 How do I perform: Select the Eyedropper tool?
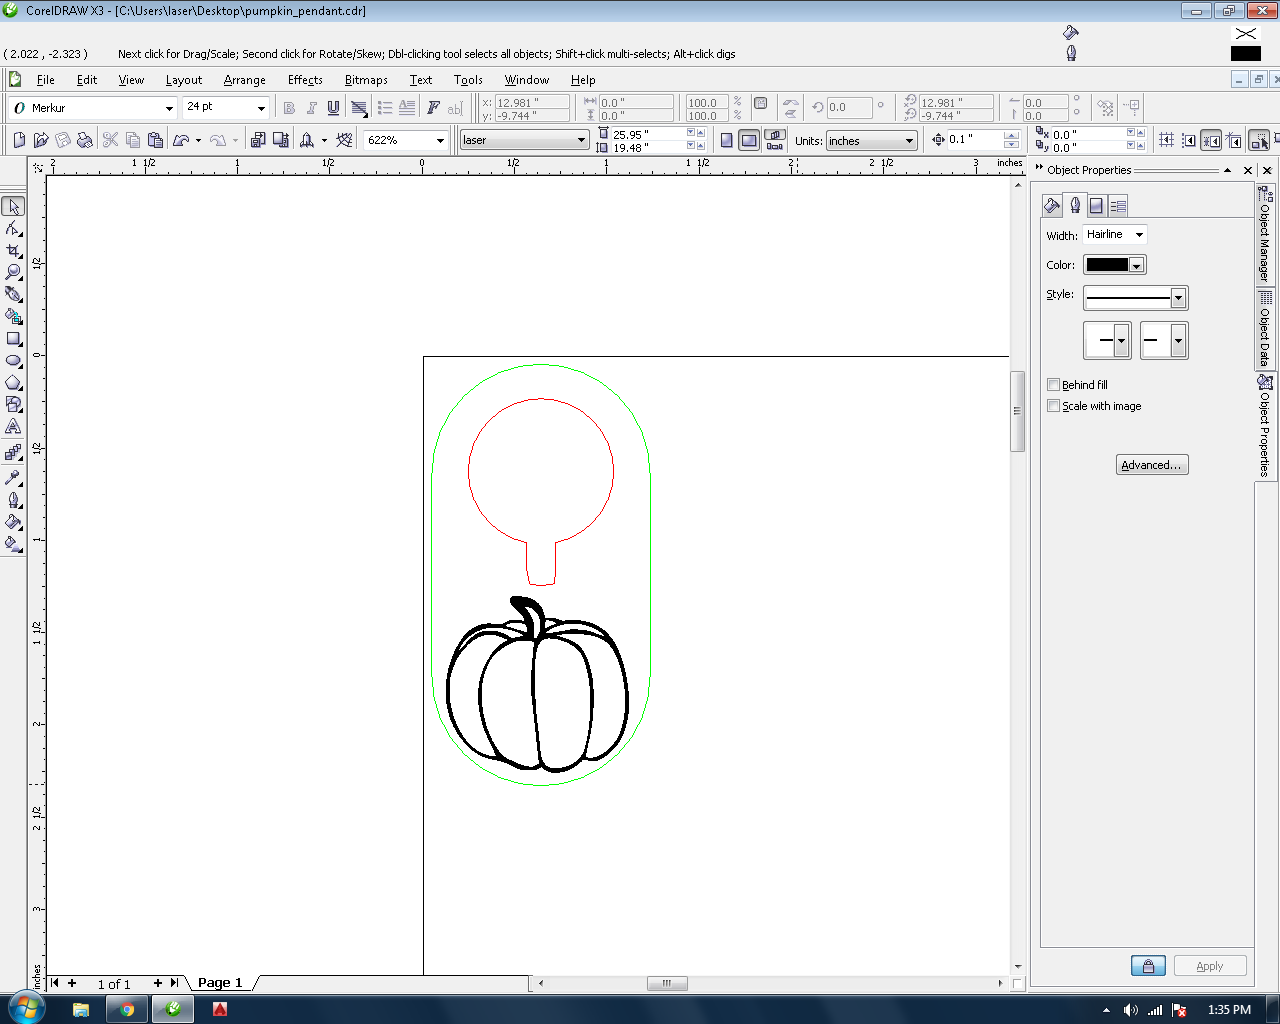point(13,477)
